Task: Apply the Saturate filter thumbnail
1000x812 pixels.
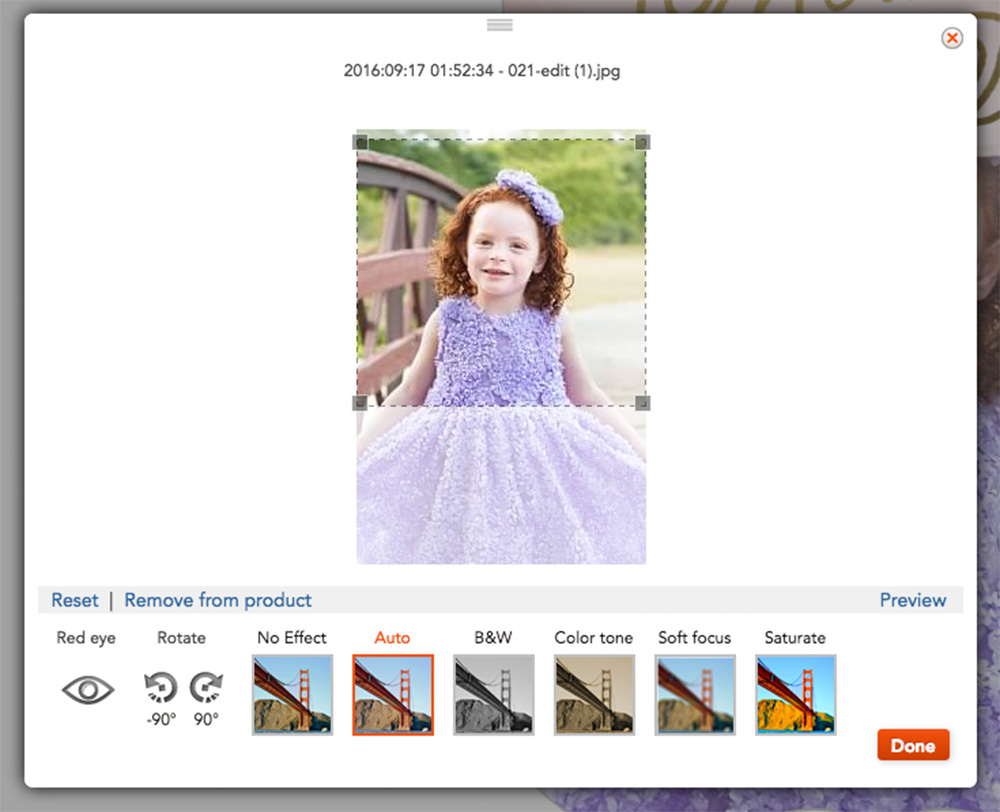Action: [796, 695]
